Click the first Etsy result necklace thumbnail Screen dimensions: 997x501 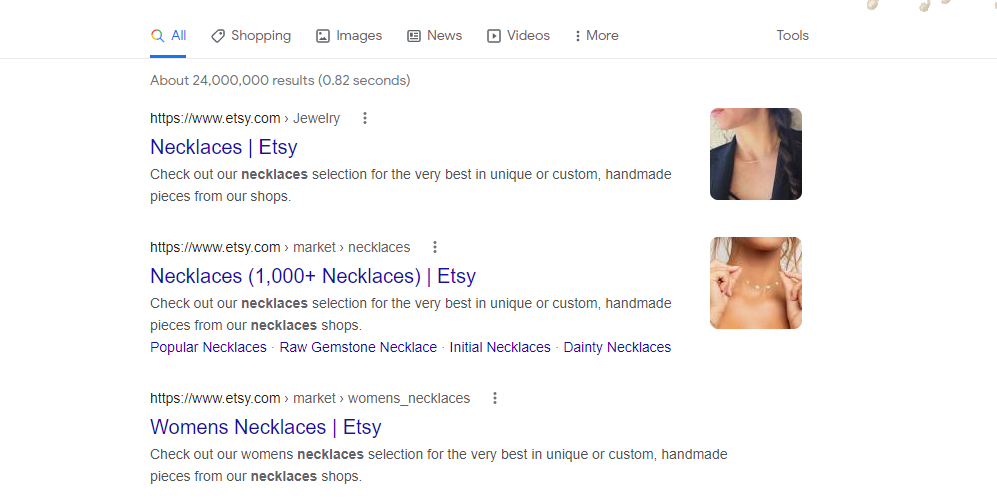pos(756,154)
